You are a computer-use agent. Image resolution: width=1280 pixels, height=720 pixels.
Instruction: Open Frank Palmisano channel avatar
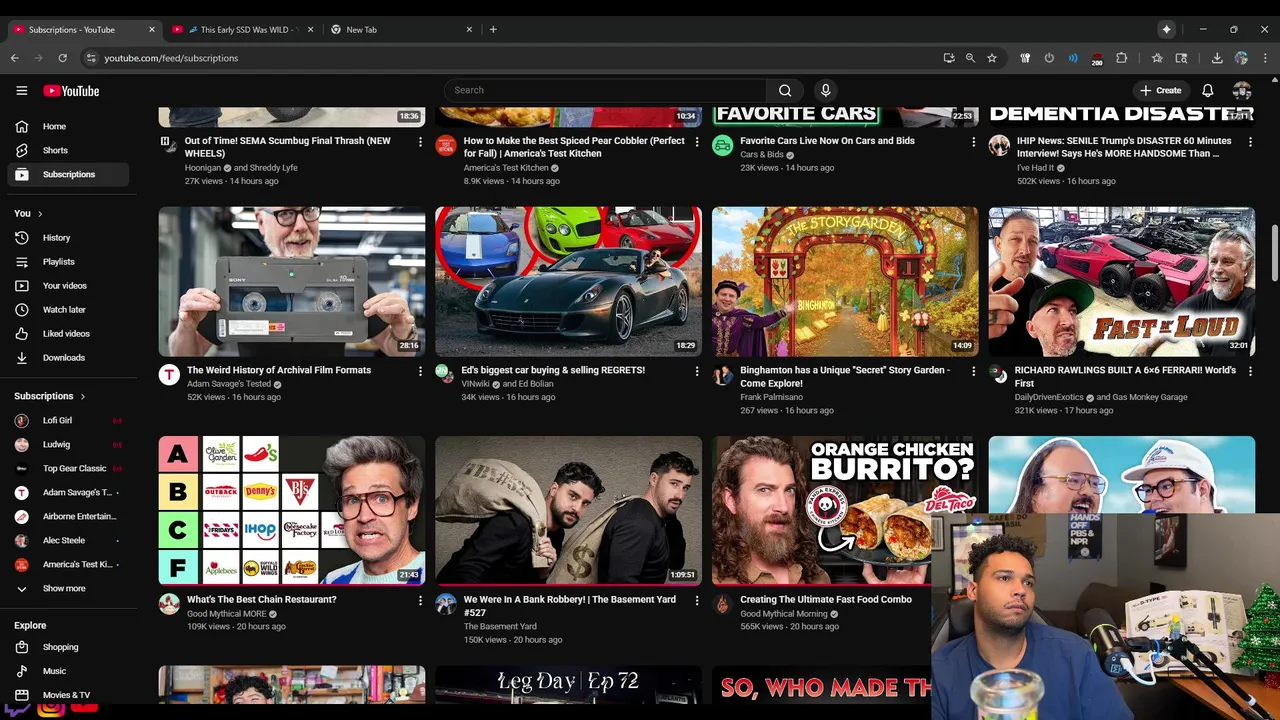click(722, 375)
